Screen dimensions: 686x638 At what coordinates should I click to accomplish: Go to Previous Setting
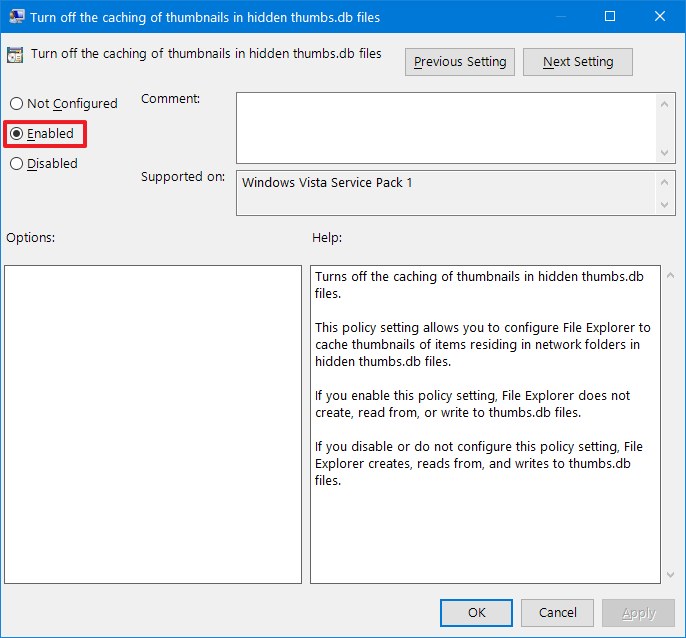tap(460, 62)
